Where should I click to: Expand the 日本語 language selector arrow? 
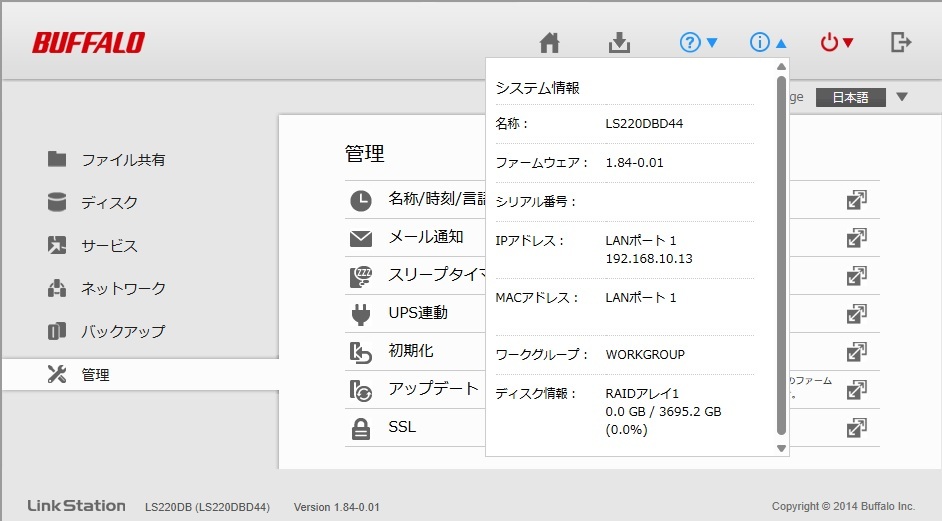(901, 97)
